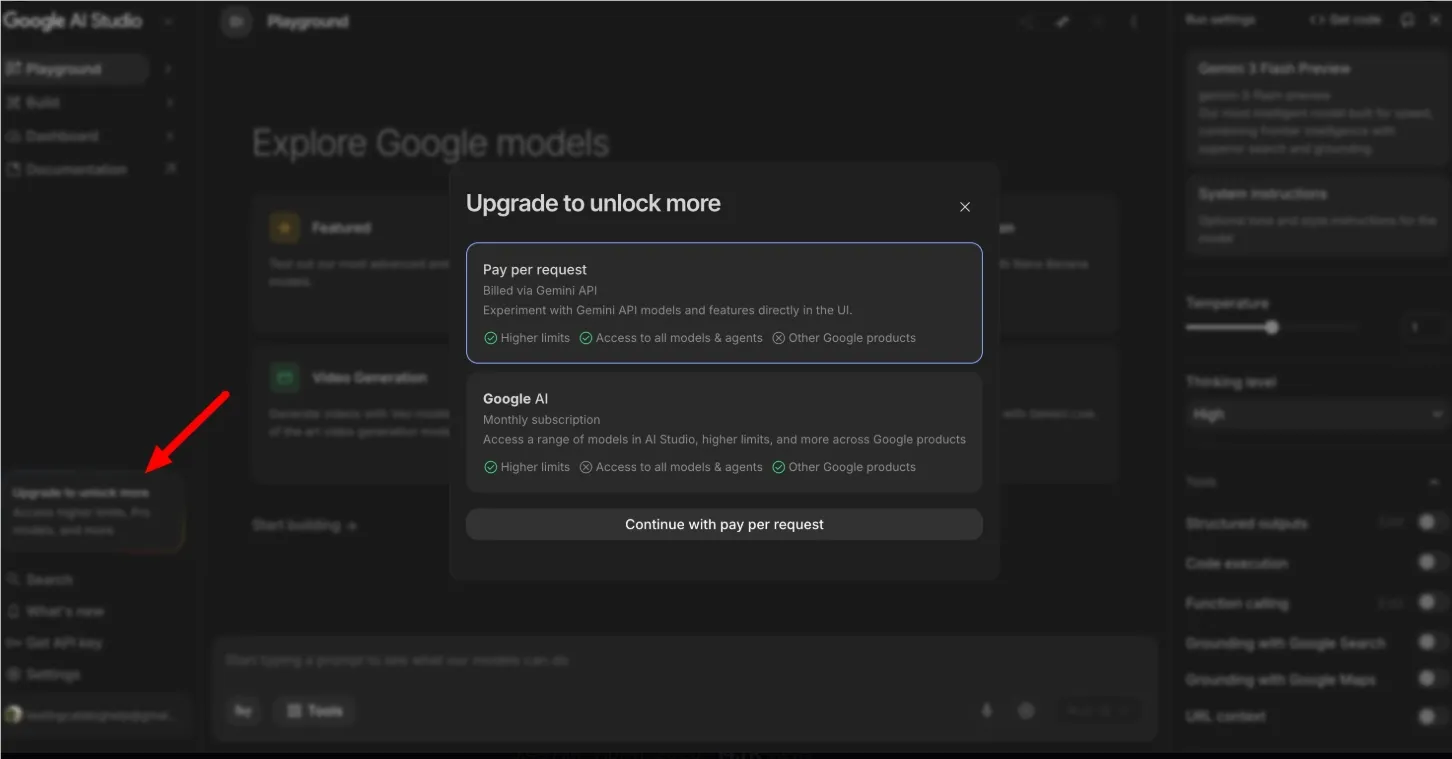Open What's new notifications
The height and width of the screenshot is (759, 1452).
[x=15, y=611]
